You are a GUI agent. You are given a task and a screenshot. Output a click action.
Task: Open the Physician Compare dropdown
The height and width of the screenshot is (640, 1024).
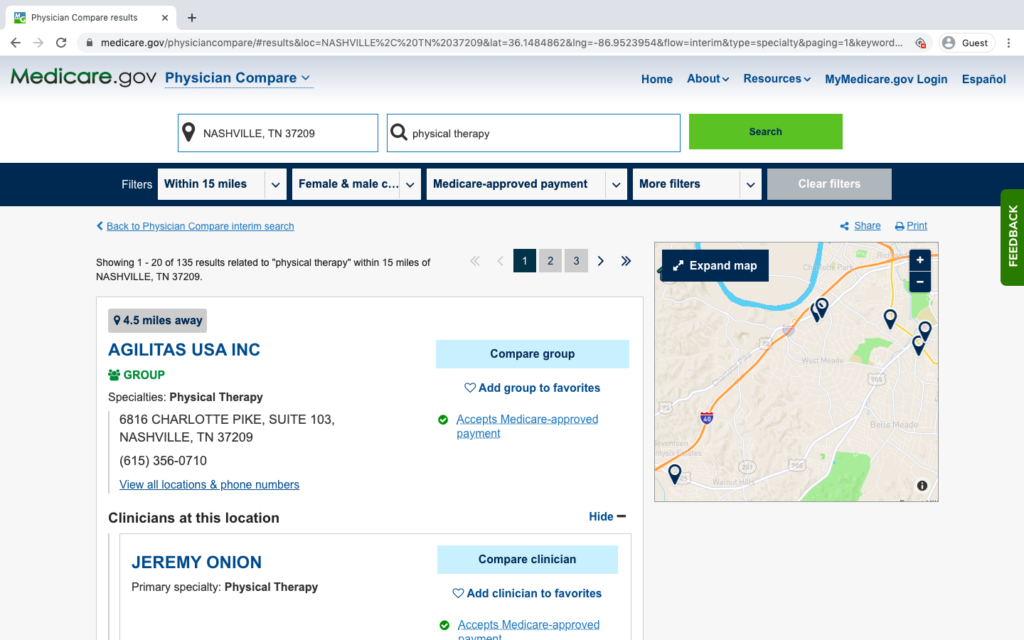[x=238, y=78]
